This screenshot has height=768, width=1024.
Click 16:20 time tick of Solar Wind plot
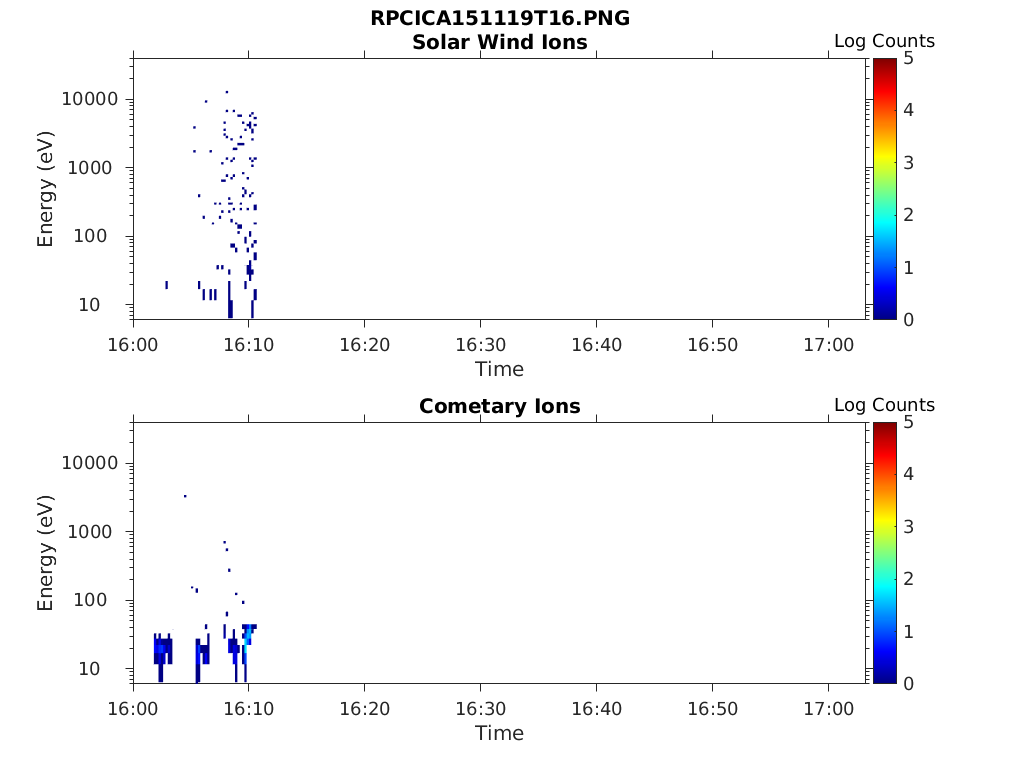pos(364,345)
